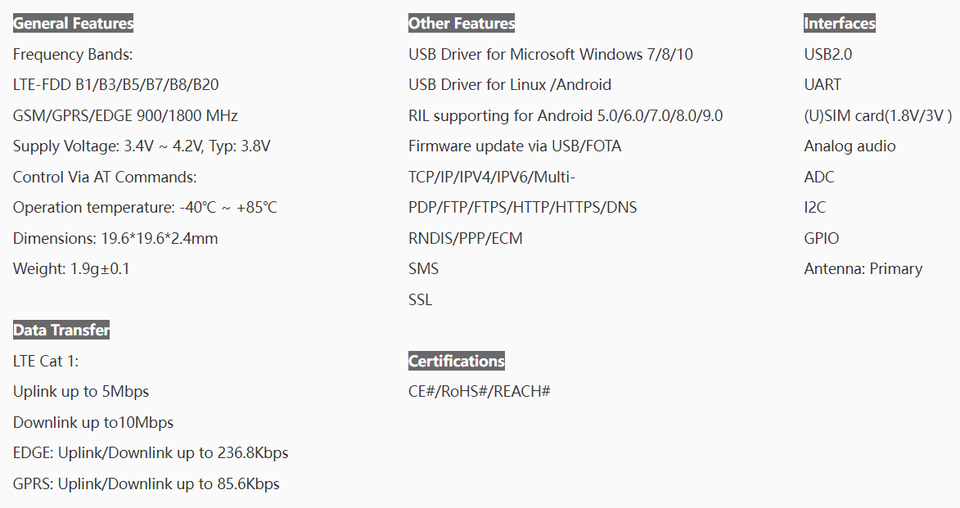Click the GSM/GPRS/EDGE 900/1800 MHz text

[125, 116]
